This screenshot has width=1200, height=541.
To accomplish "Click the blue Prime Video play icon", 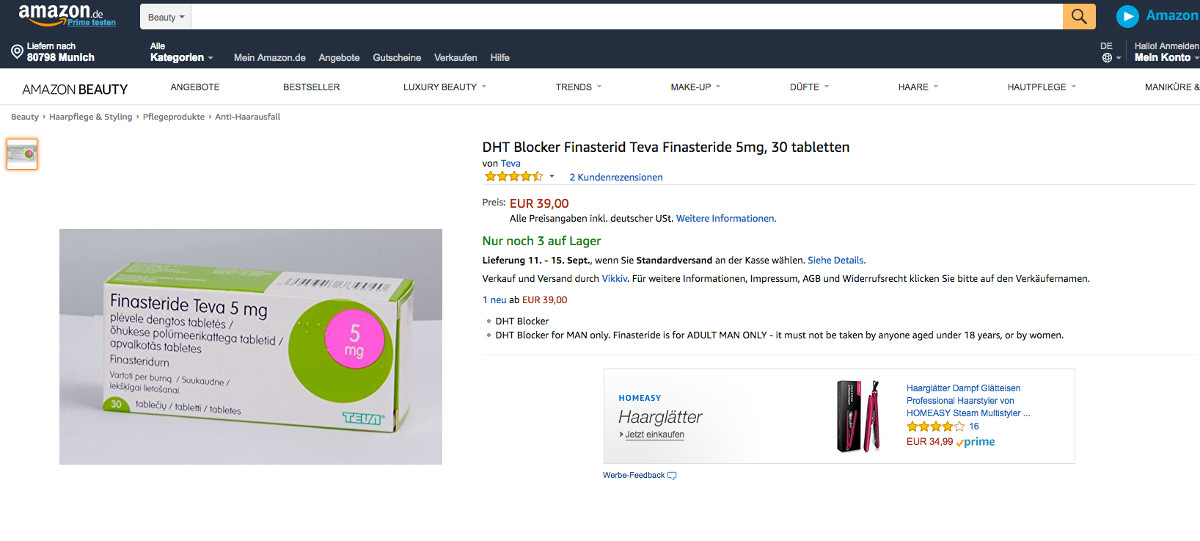I will point(1127,16).
